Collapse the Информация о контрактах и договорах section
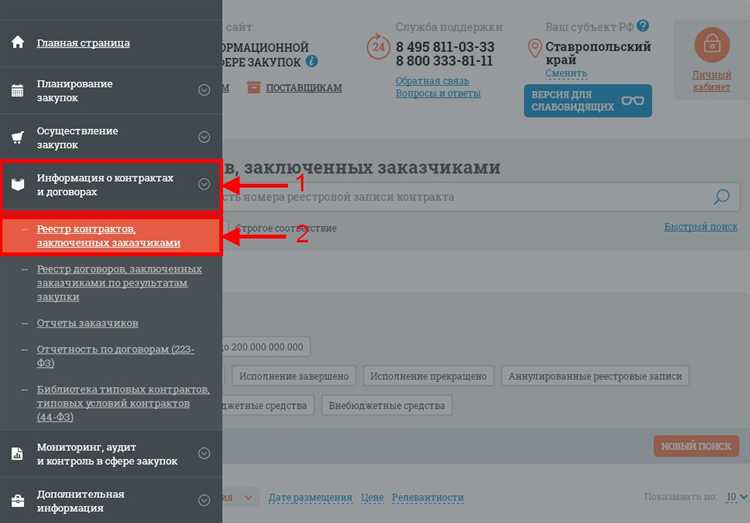The width and height of the screenshot is (750, 523). (x=204, y=184)
